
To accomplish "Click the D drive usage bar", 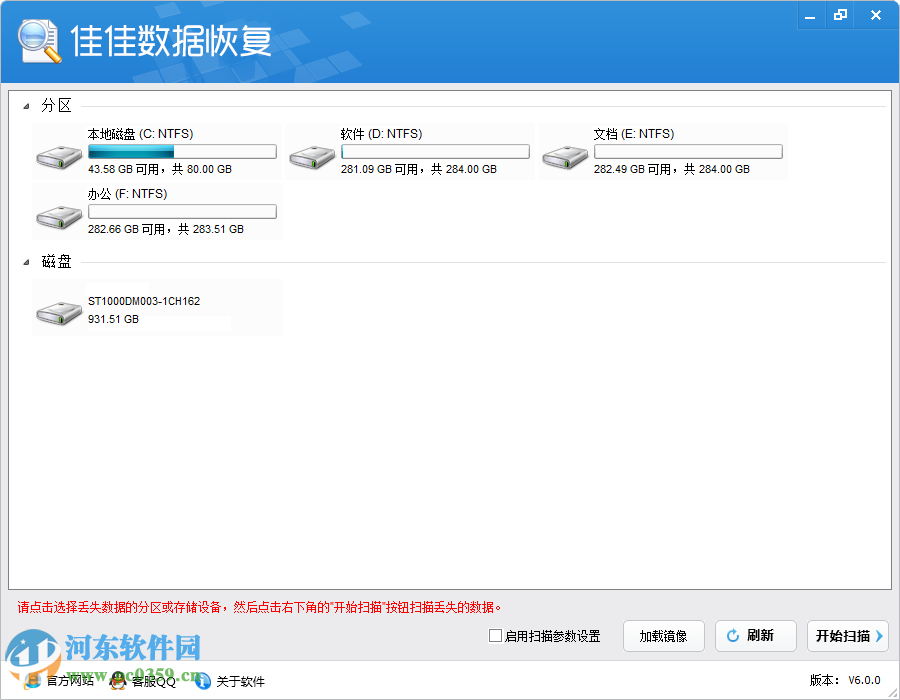I will [x=435, y=151].
